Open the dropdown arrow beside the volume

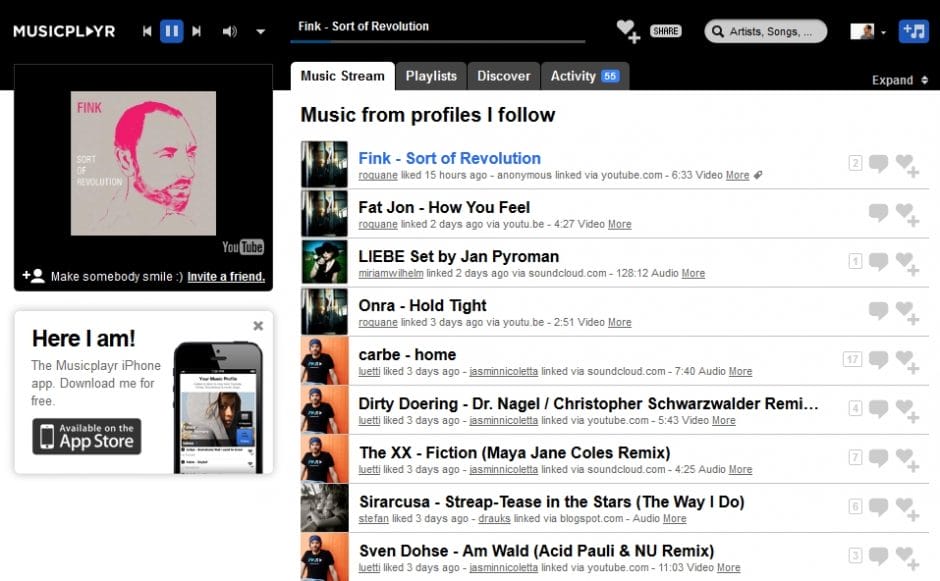261,32
